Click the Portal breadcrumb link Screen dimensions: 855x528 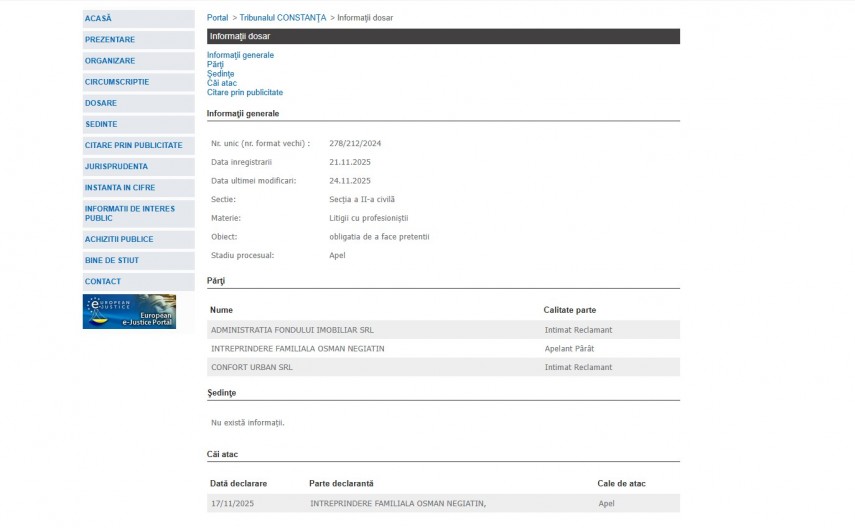pyautogui.click(x=217, y=18)
